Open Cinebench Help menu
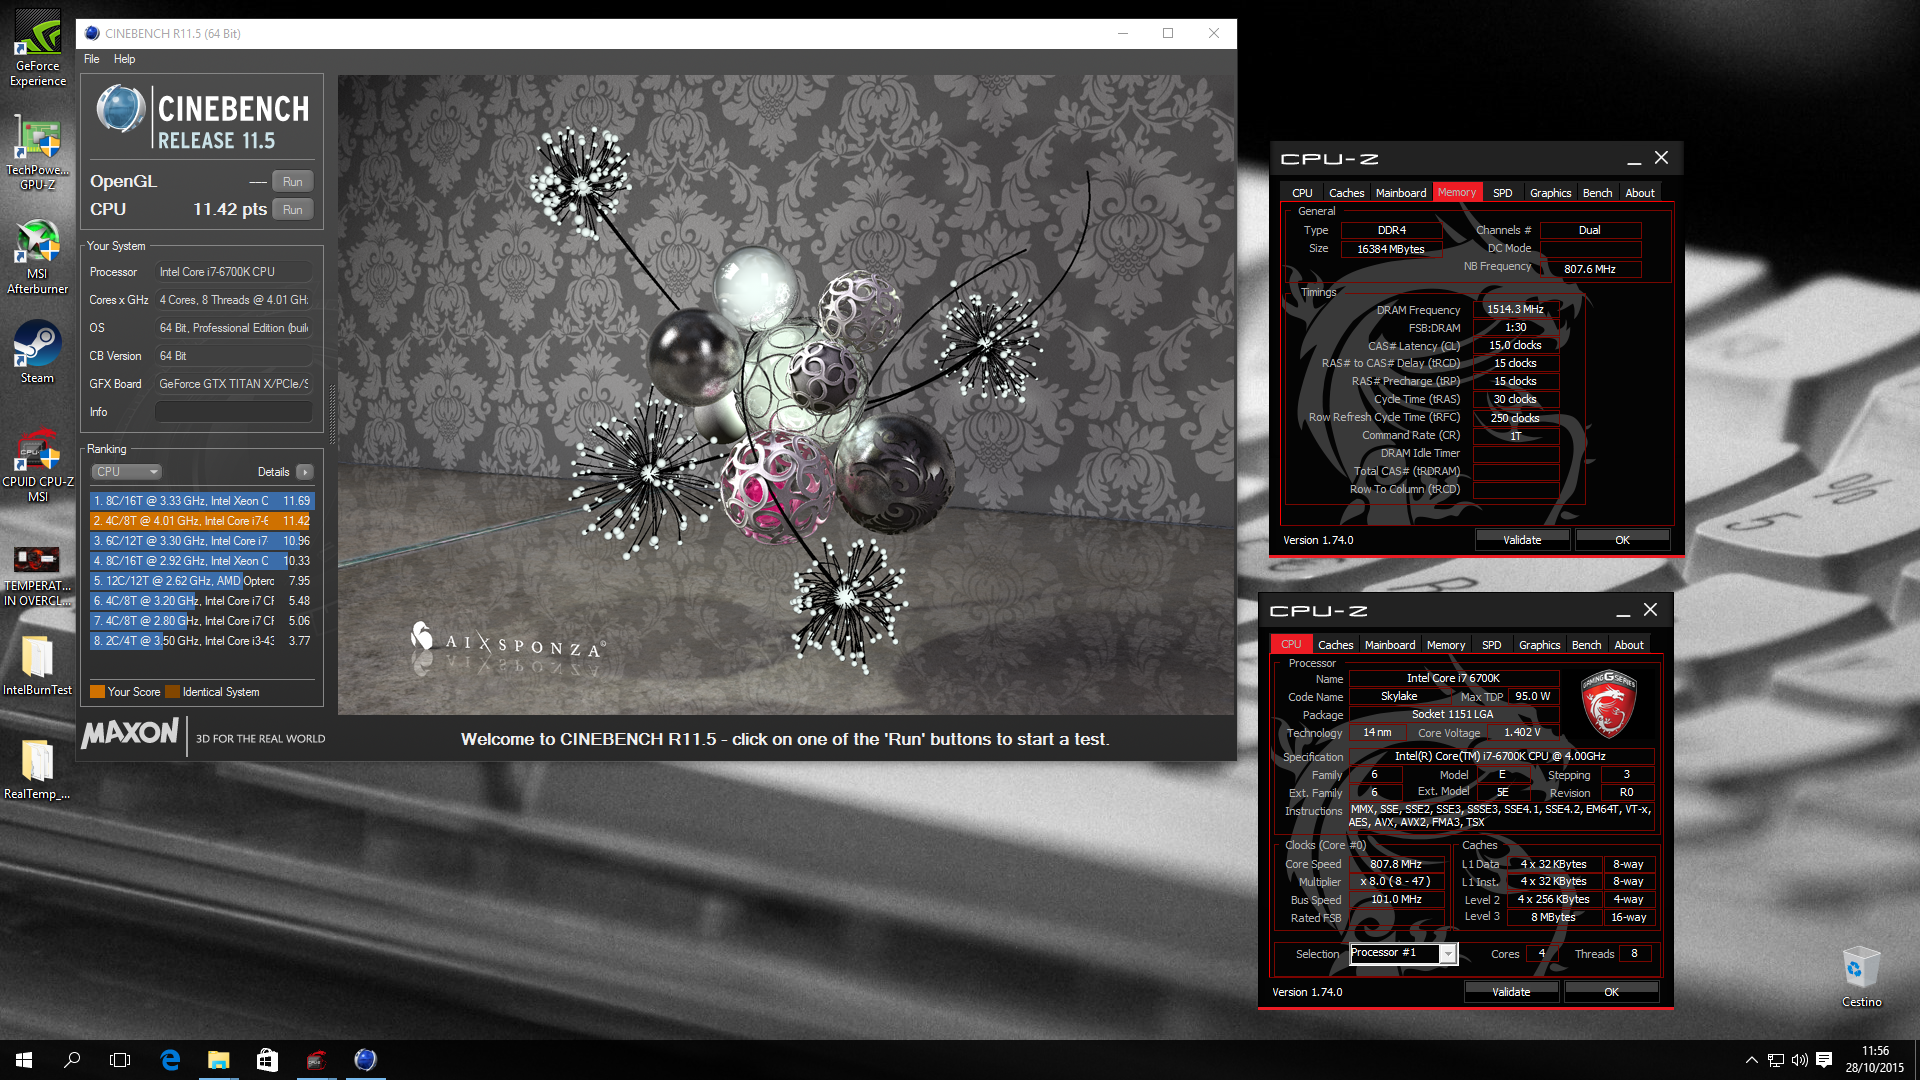The image size is (1920, 1080). click(124, 59)
